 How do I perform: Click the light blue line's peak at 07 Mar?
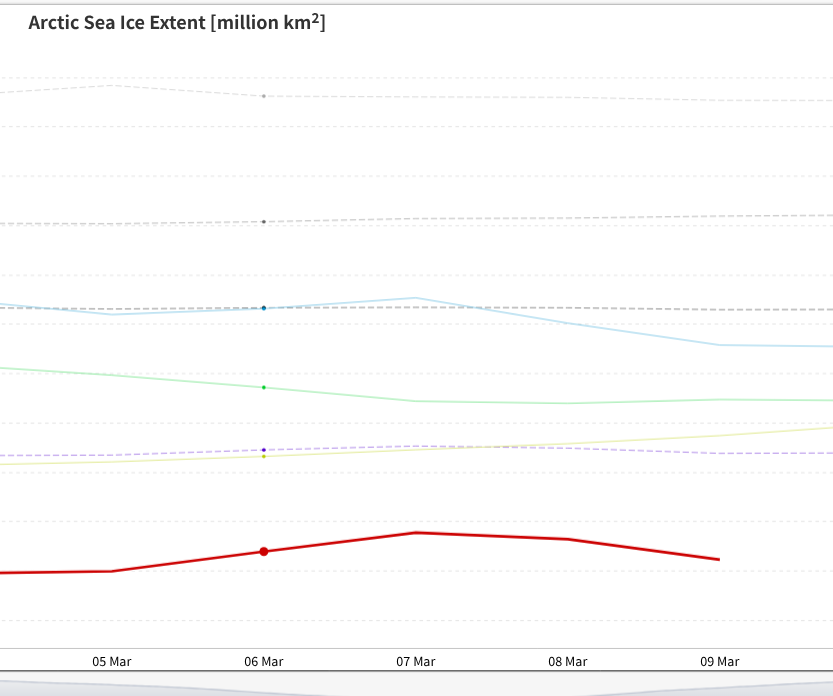click(416, 297)
